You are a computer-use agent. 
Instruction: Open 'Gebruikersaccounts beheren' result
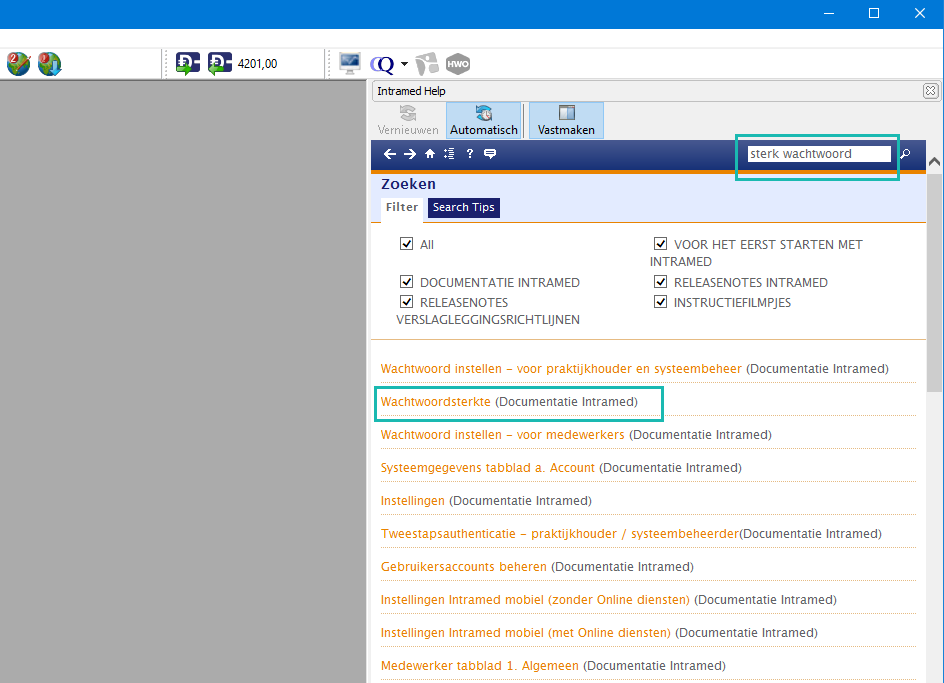pyautogui.click(x=464, y=567)
